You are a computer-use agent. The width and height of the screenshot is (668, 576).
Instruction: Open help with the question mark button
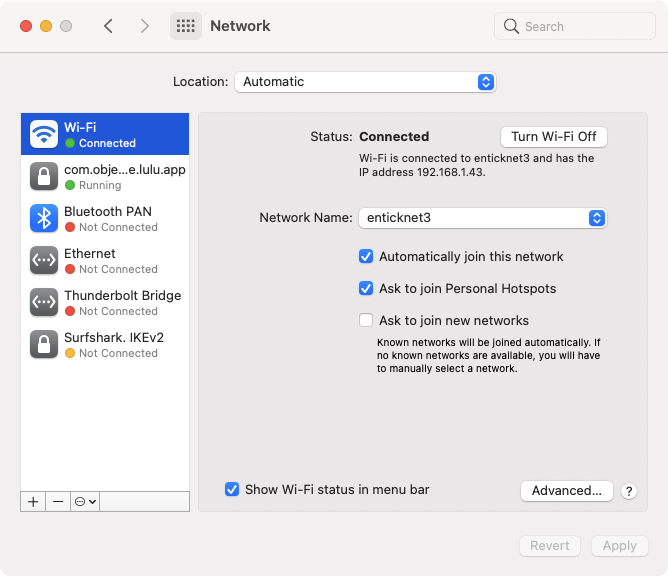629,491
